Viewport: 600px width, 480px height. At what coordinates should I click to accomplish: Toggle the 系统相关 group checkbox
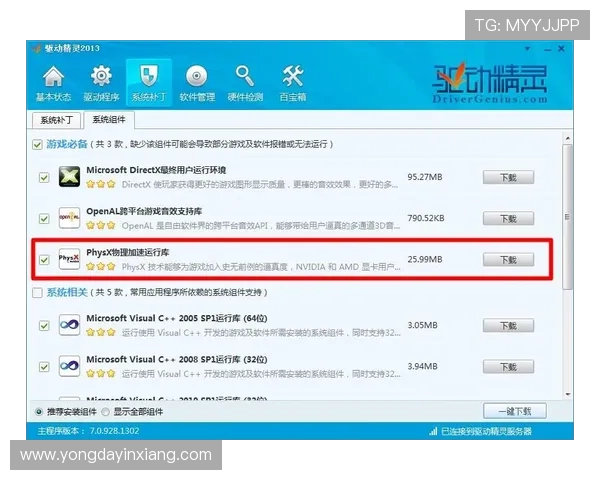[x=37, y=293]
